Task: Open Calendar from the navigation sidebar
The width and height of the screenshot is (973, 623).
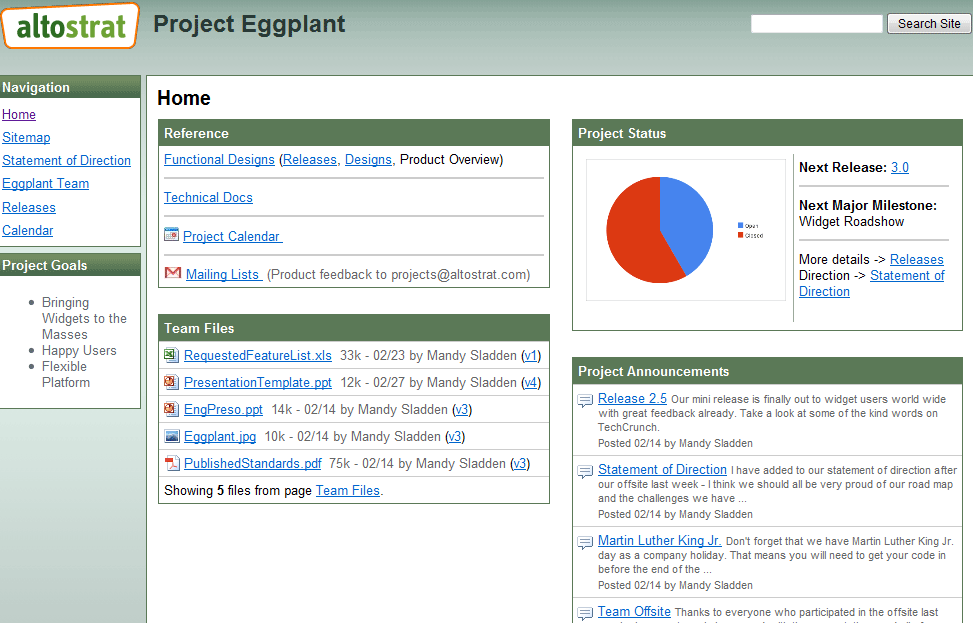Action: pyautogui.click(x=28, y=230)
